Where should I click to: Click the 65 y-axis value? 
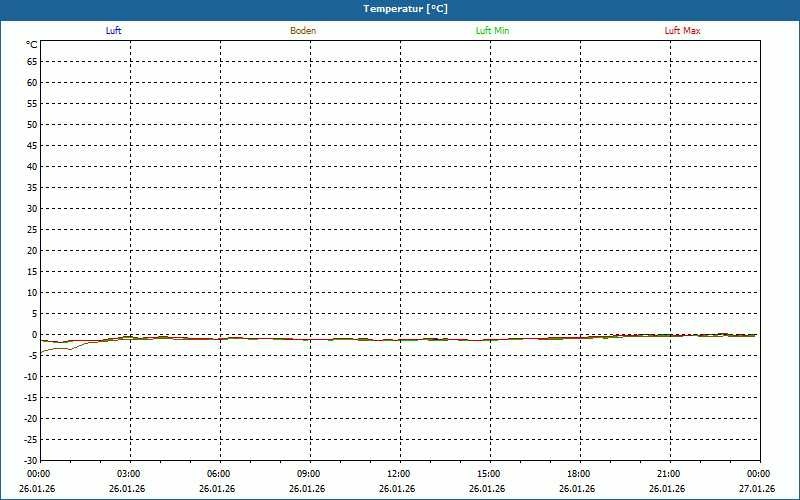(x=32, y=62)
